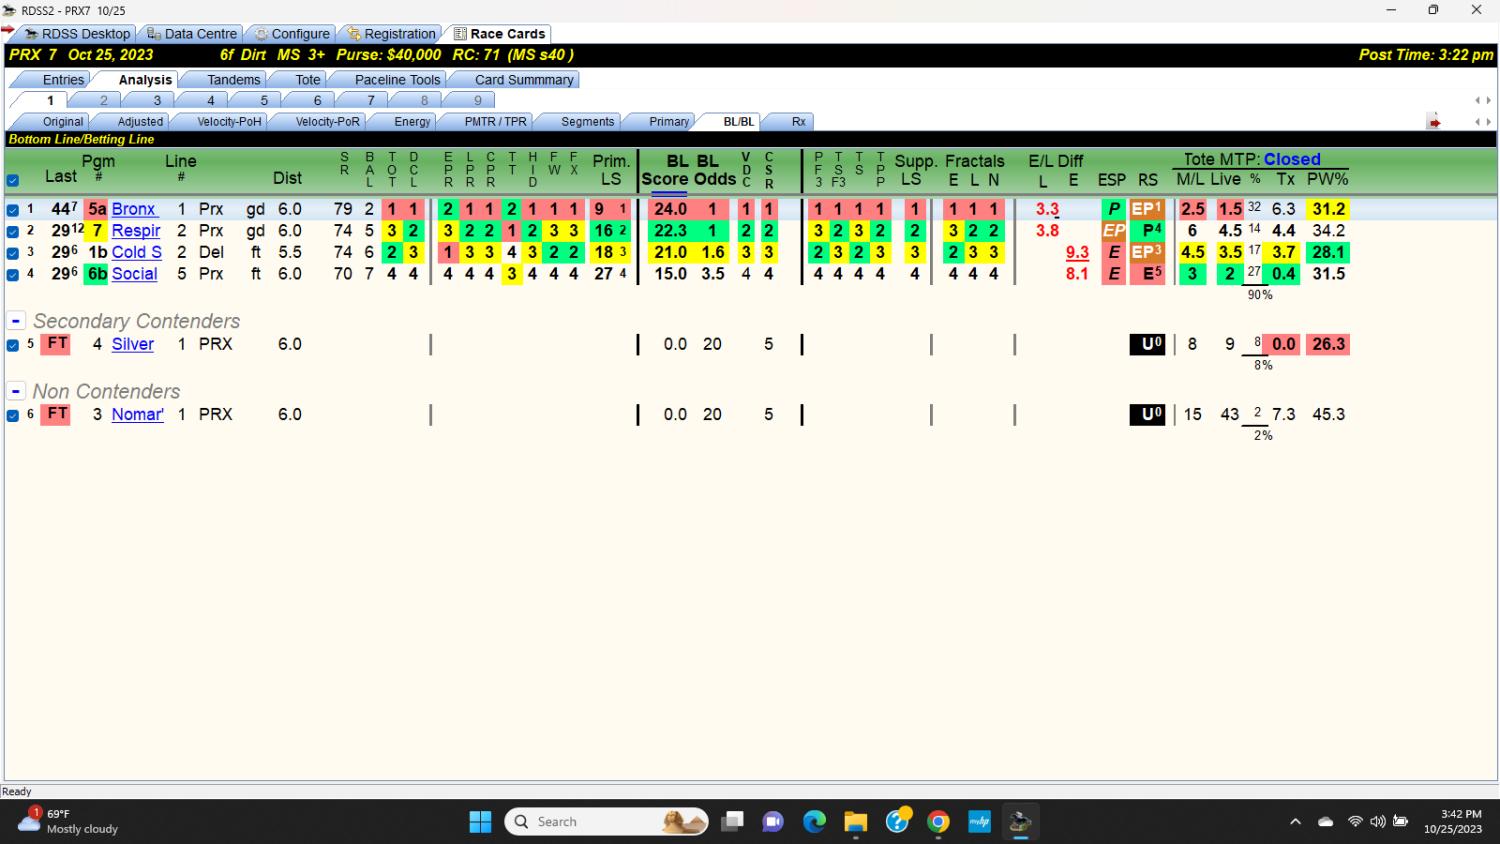Toggle the checkbox for Social row

pos(13,274)
